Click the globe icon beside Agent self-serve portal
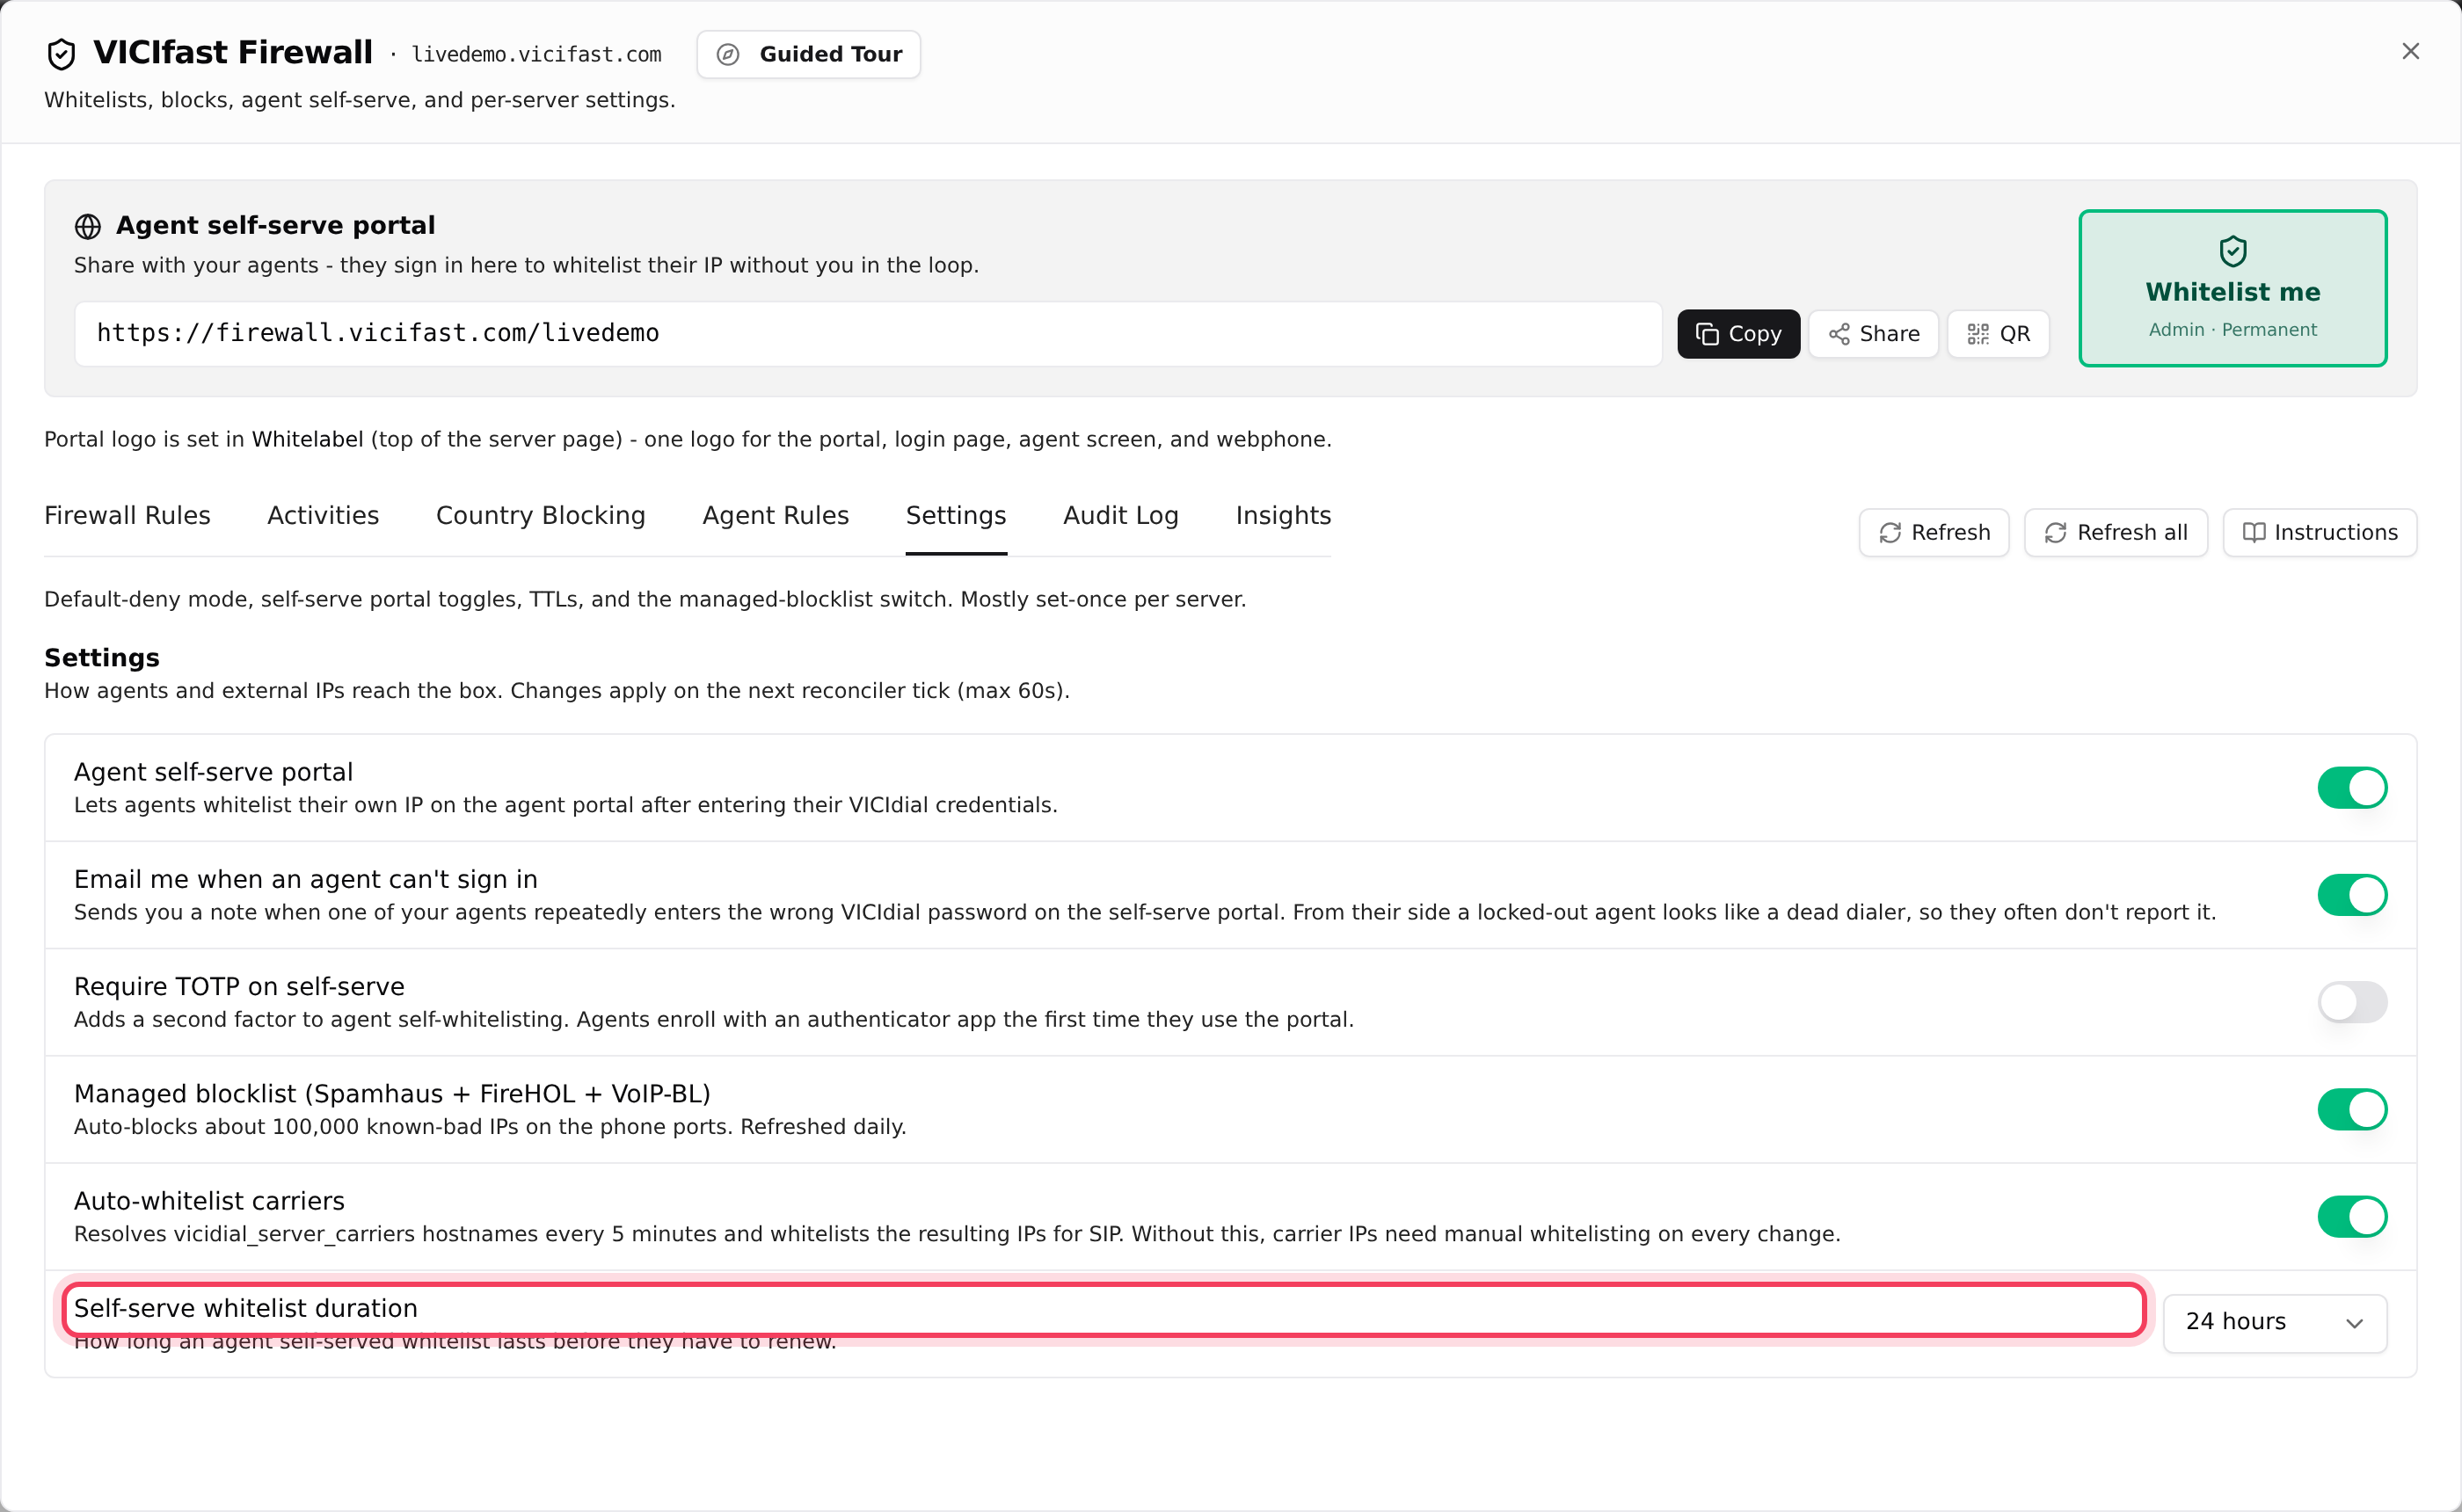Screen dimensions: 2462x1512 coord(88,227)
